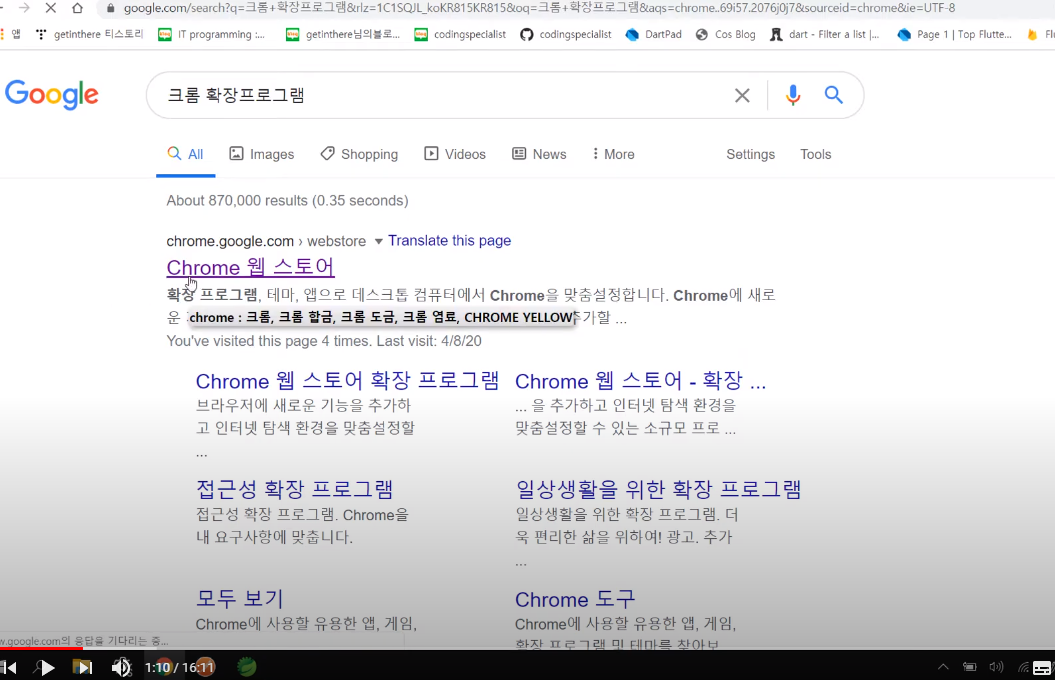This screenshot has width=1055, height=680.
Task: Open Chrome 웹 스토어 - 확장 ... sitelink
Action: point(641,381)
